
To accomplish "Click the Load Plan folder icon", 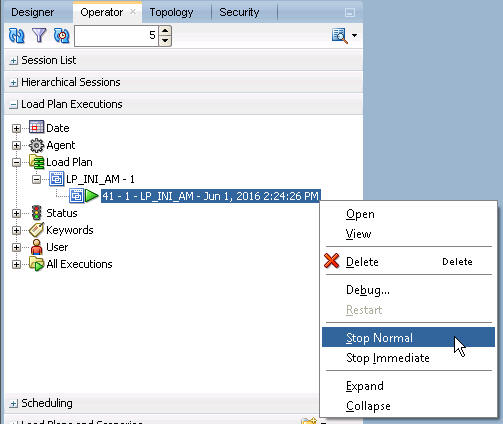I will 36,162.
